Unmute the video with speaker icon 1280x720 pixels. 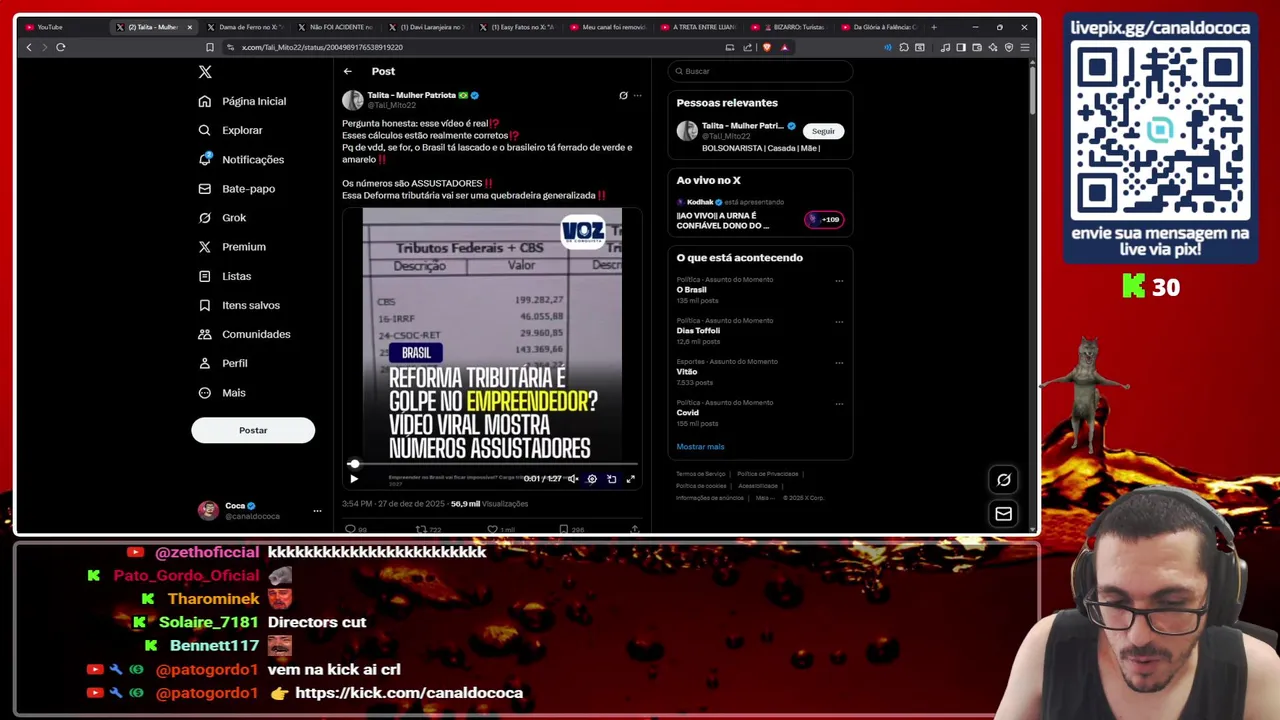pos(573,479)
